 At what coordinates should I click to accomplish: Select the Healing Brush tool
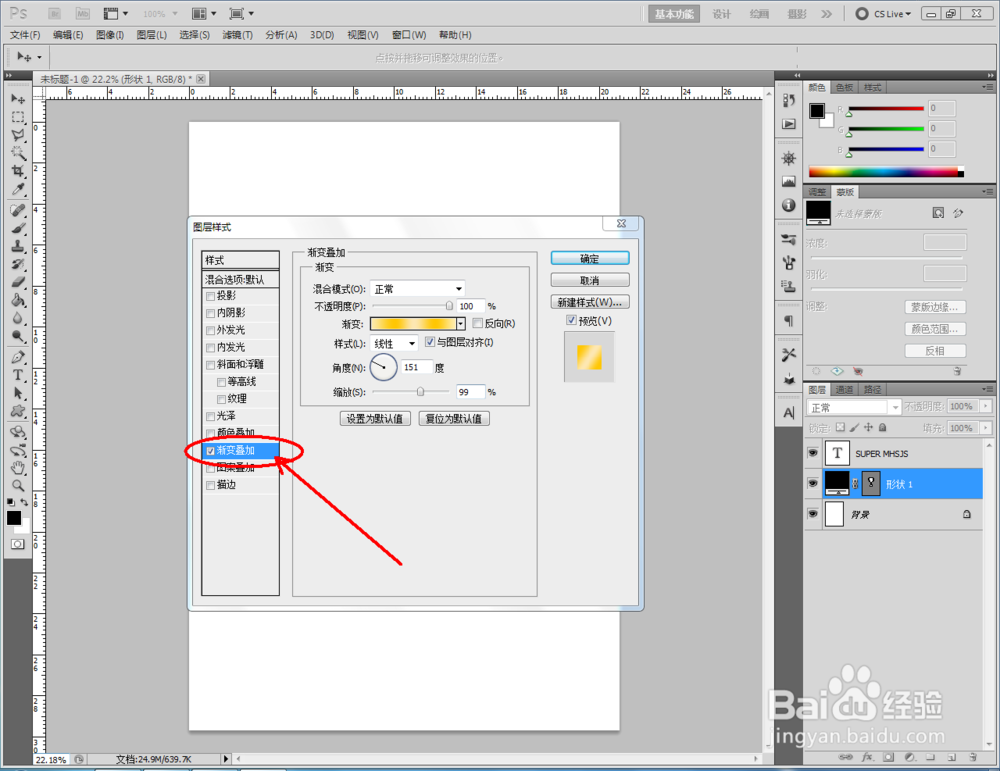pyautogui.click(x=18, y=210)
